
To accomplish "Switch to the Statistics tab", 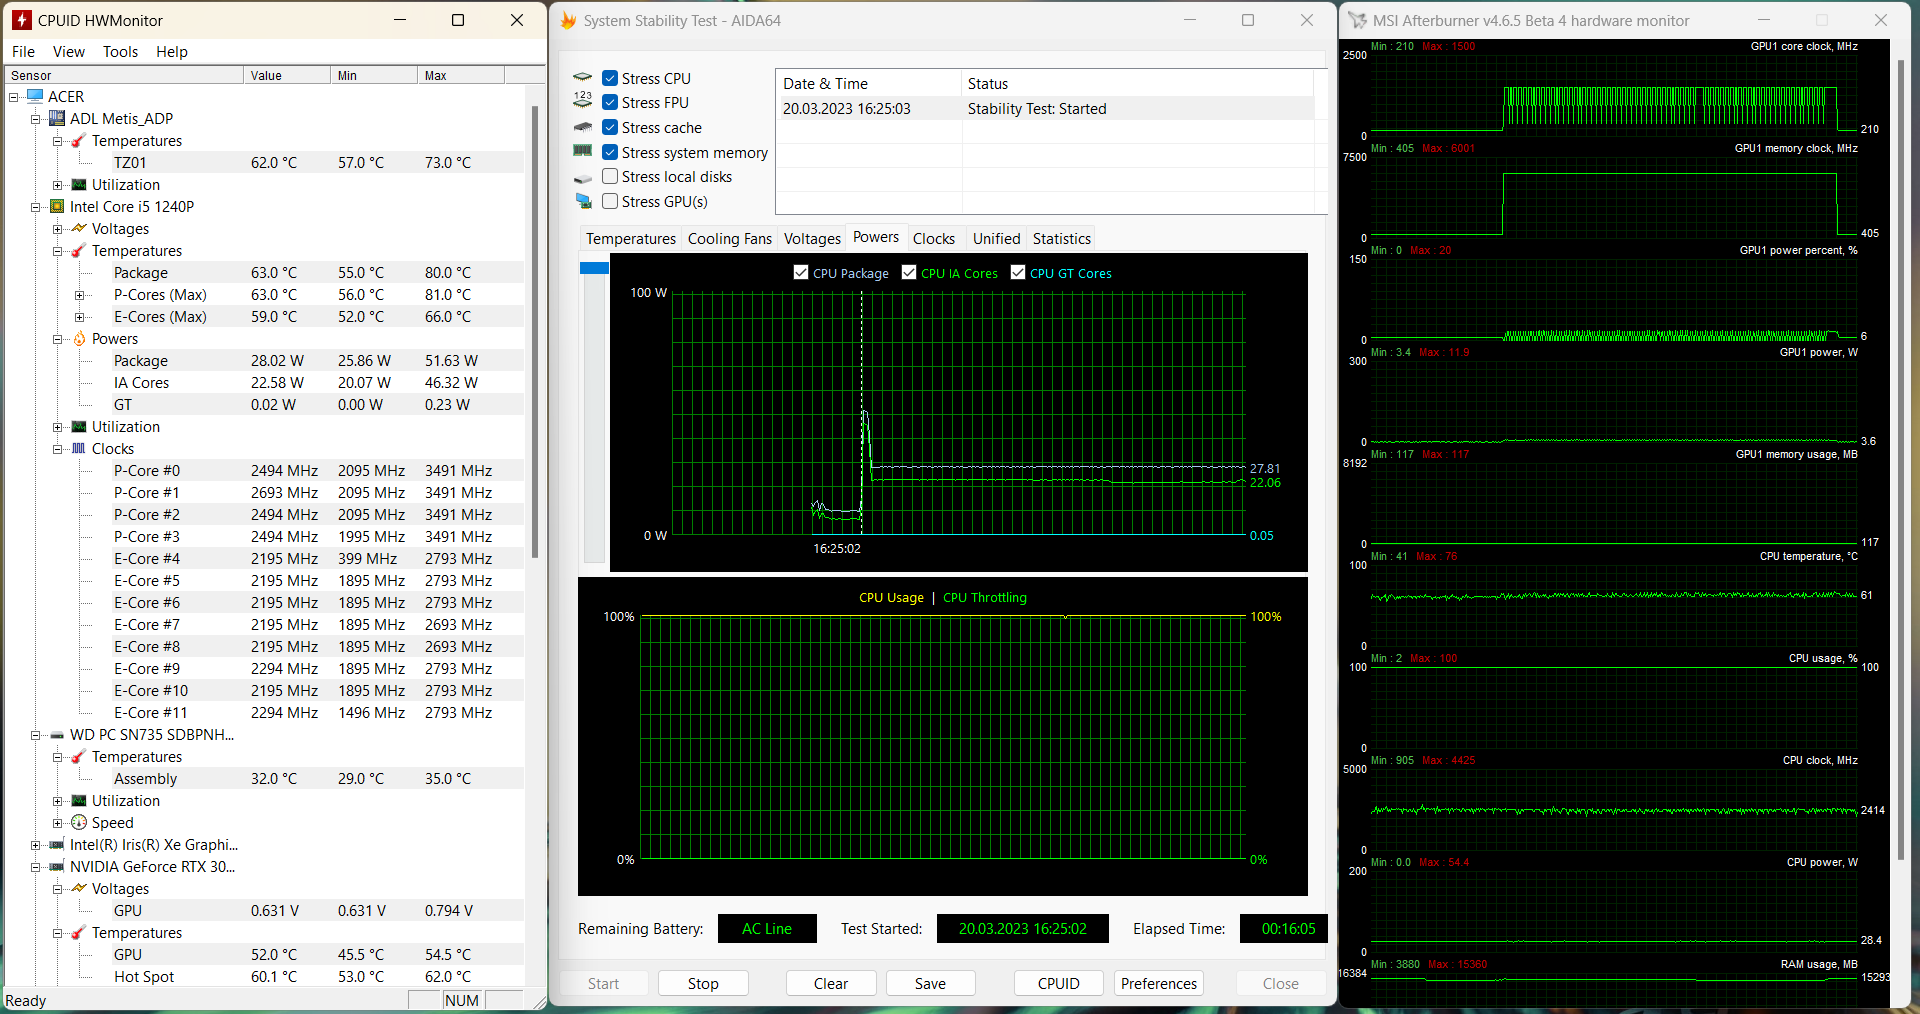I will 1061,239.
